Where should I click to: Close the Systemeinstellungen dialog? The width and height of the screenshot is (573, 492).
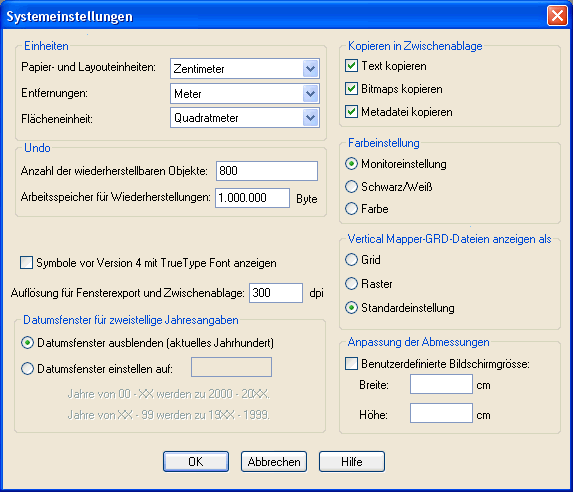(557, 16)
